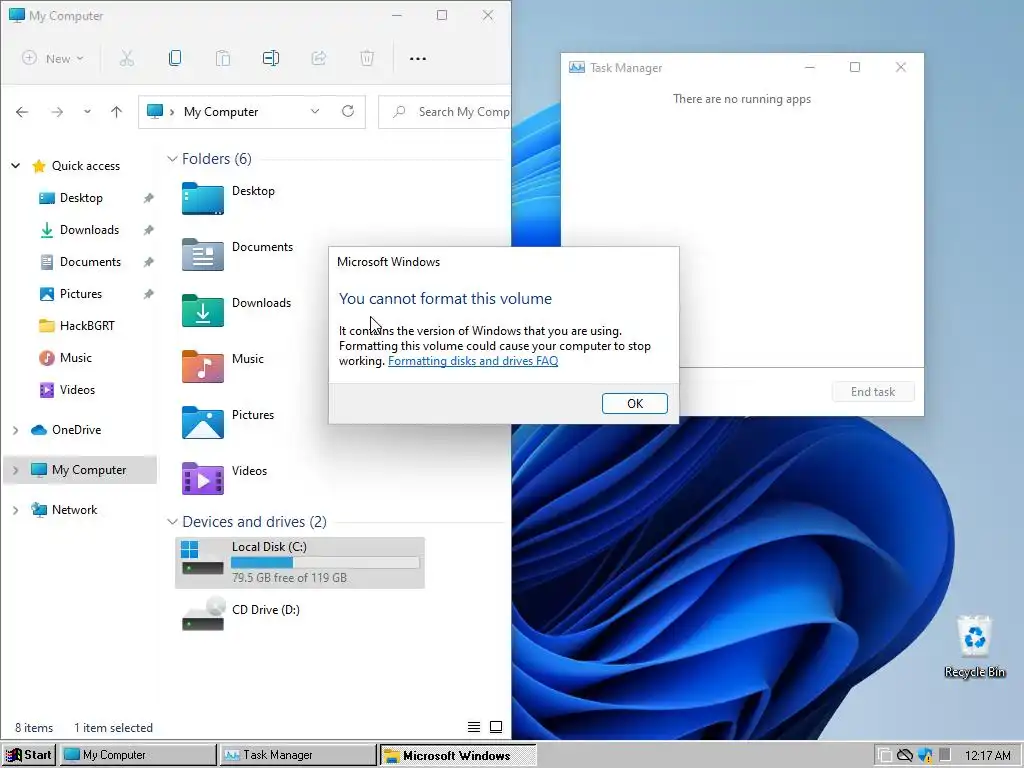Click the Copy icon in Explorer toolbar
The image size is (1024, 768).
(175, 58)
